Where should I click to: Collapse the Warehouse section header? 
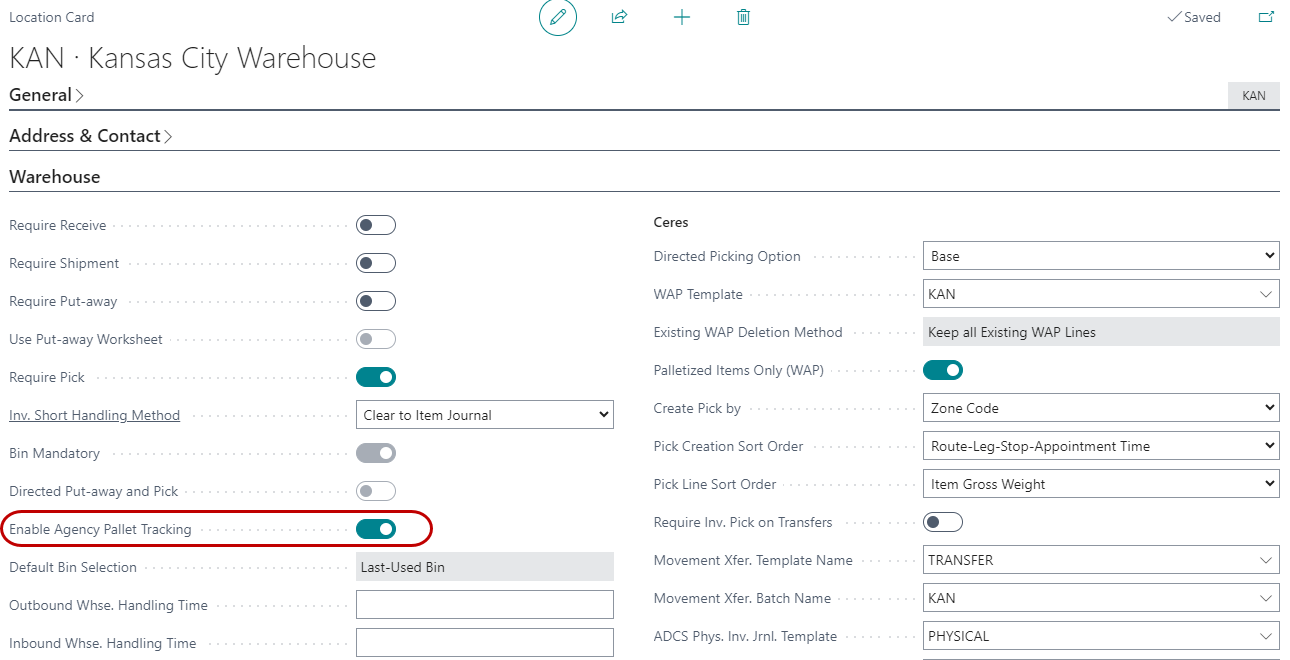pyautogui.click(x=55, y=177)
